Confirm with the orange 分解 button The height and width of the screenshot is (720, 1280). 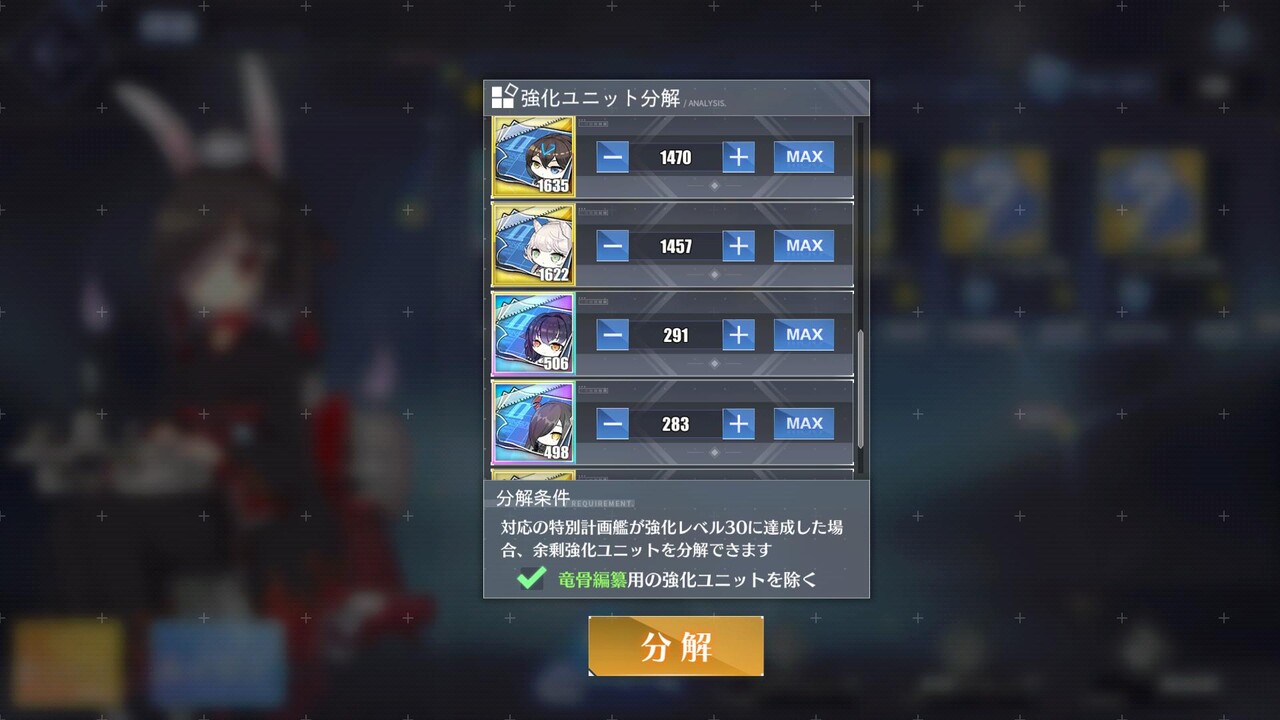click(676, 646)
